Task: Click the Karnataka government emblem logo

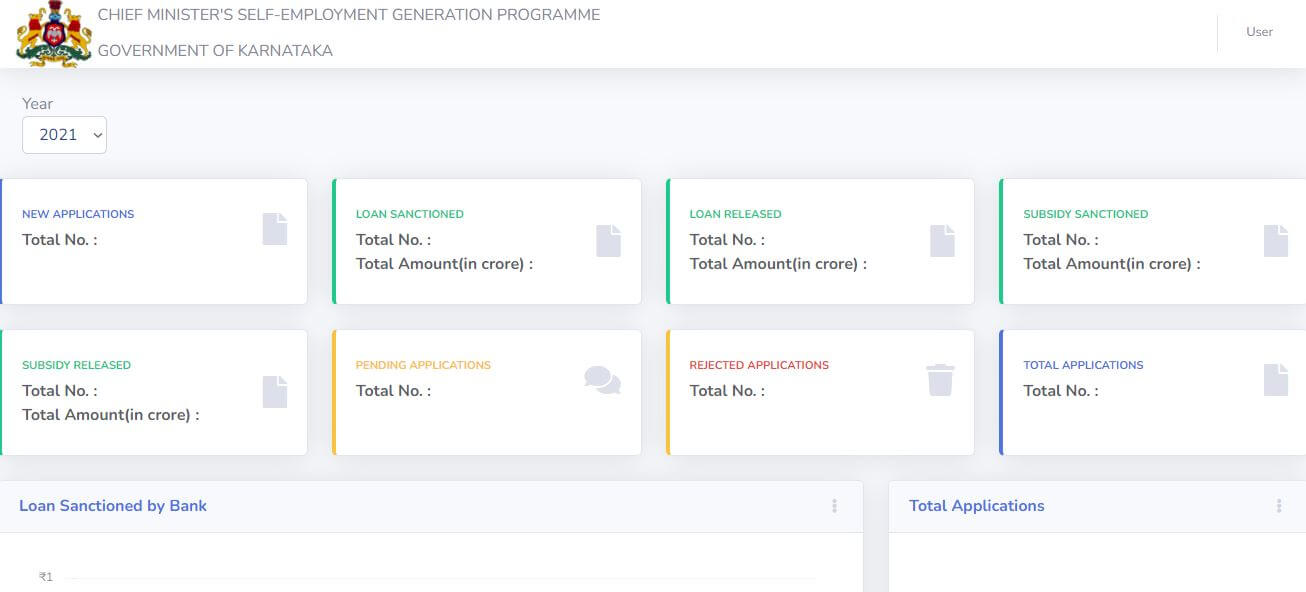Action: click(x=54, y=35)
